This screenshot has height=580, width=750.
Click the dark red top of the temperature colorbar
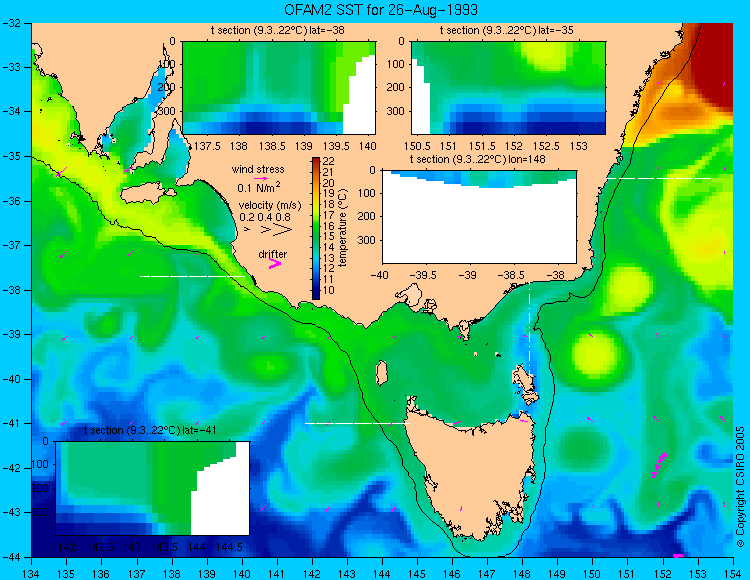(x=316, y=161)
